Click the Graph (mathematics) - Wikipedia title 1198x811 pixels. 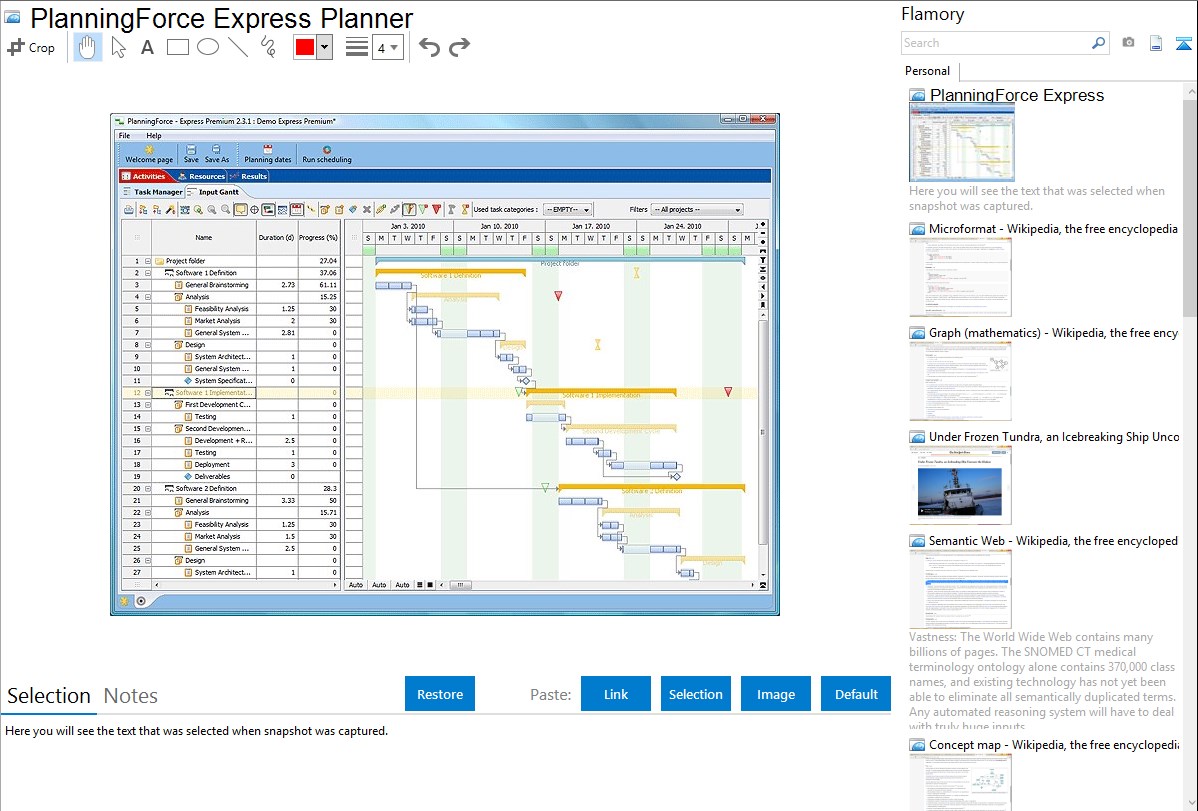point(1053,333)
